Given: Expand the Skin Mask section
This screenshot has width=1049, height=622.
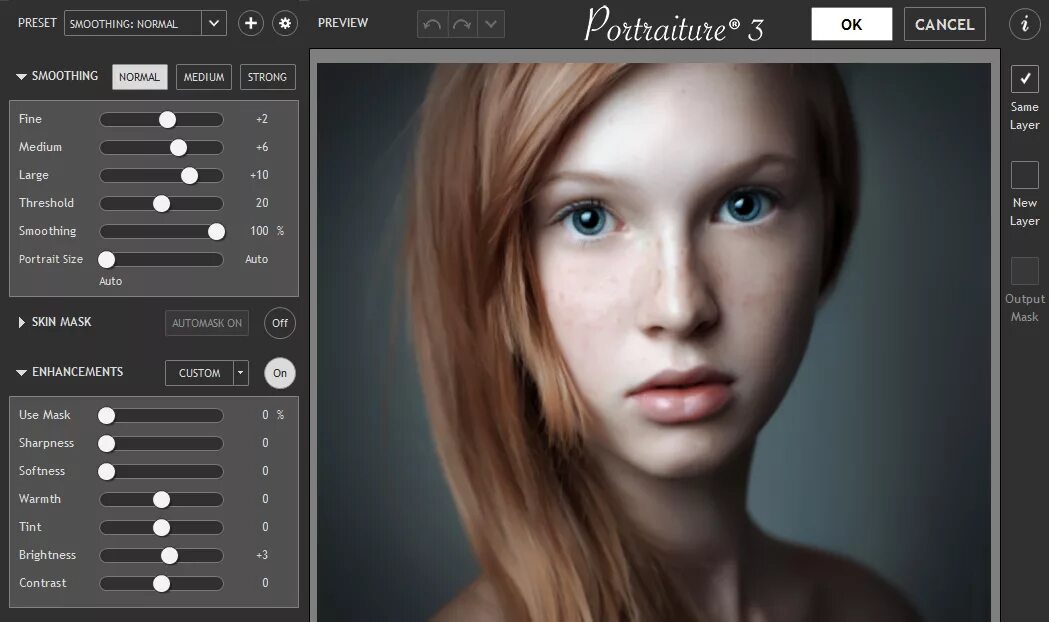Looking at the screenshot, I should click(x=21, y=322).
